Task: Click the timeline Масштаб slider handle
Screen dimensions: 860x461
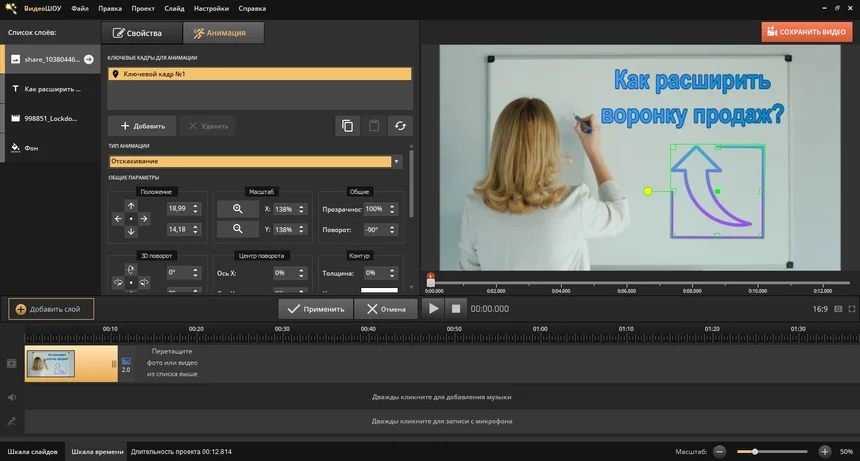Action: 755,452
